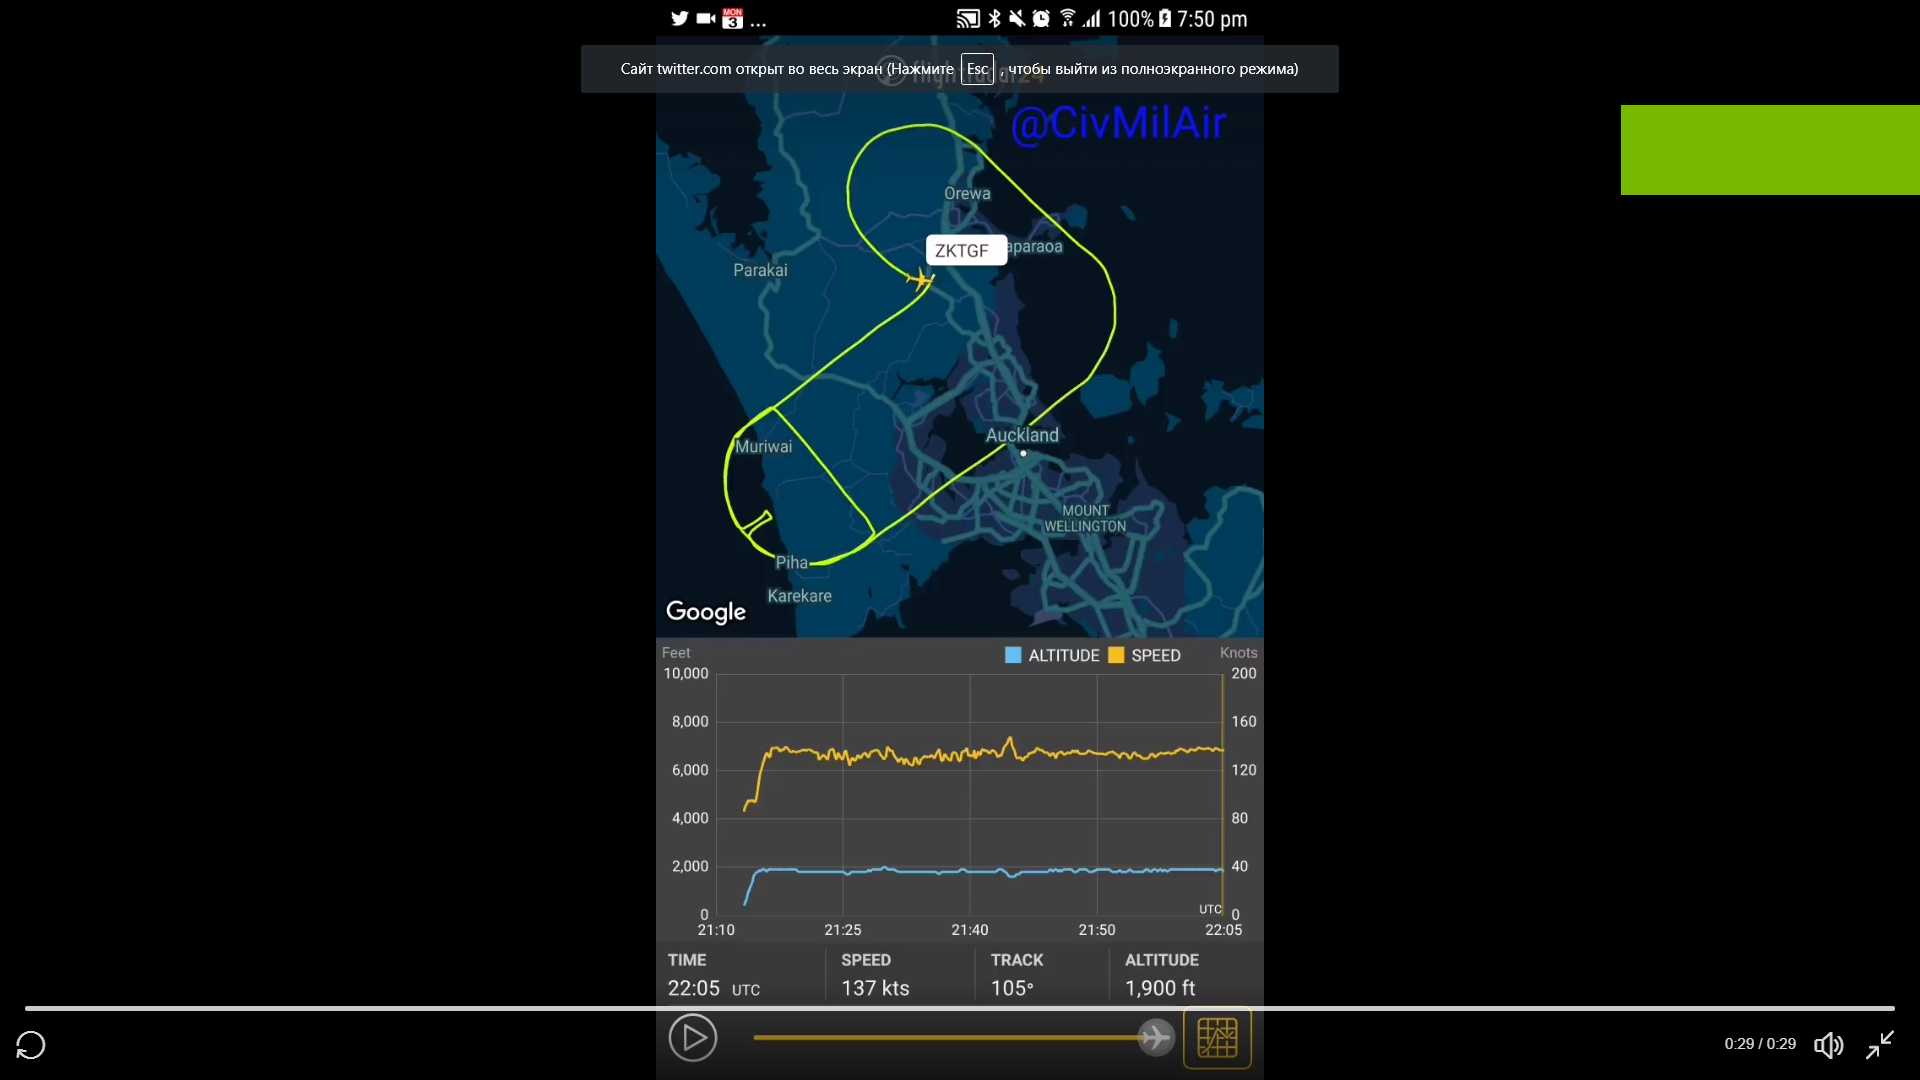Click the 21:25 time axis label
The height and width of the screenshot is (1080, 1920).
tap(843, 930)
